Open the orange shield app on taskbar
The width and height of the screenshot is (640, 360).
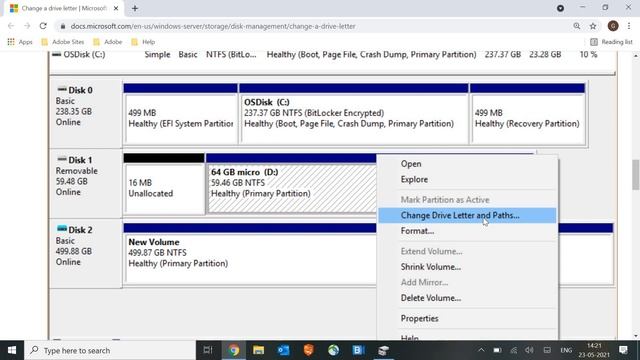309,350
